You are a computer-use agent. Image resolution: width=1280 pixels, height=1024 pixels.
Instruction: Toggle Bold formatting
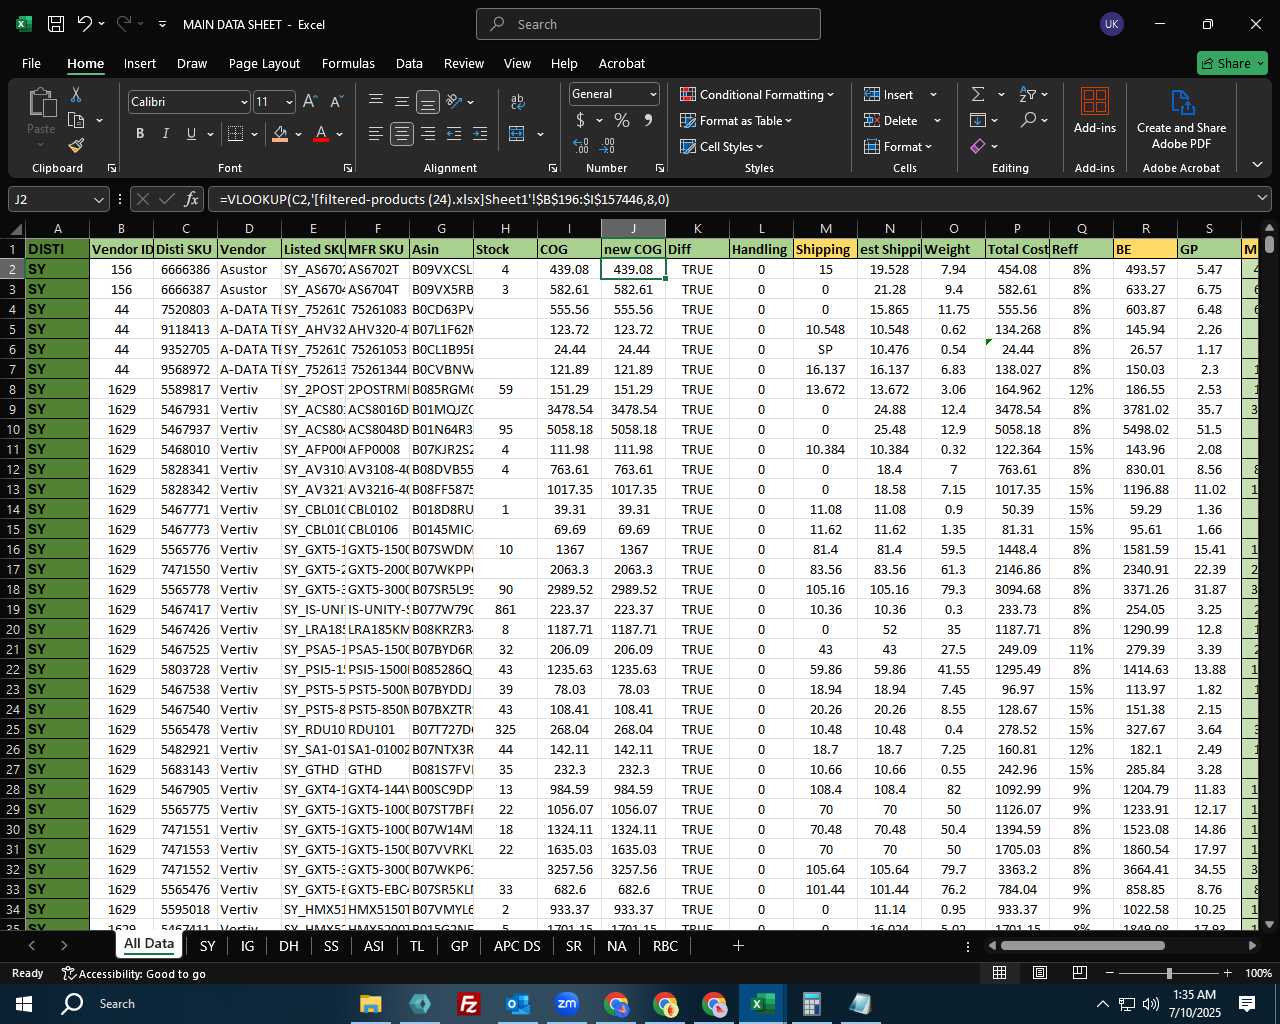140,134
